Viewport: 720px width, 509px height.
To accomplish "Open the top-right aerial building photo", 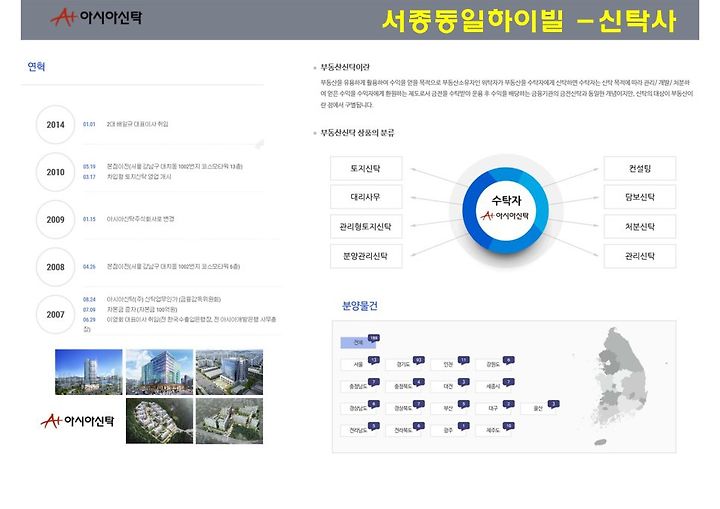I will 229,372.
